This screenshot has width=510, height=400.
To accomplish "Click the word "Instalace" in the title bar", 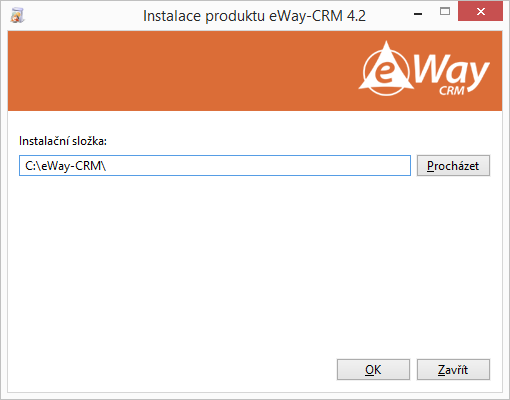I will [x=172, y=16].
